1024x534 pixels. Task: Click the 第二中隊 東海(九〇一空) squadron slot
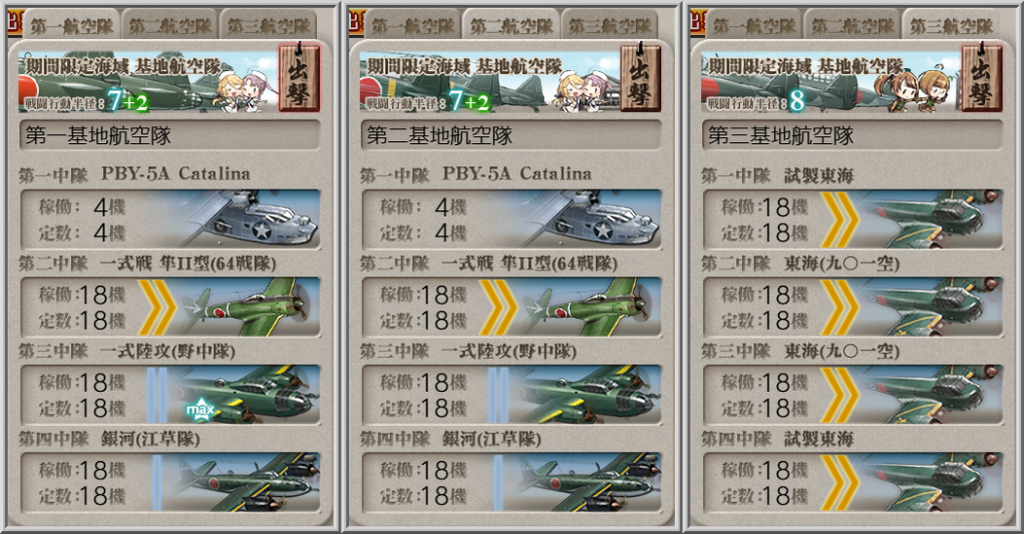[x=852, y=307]
